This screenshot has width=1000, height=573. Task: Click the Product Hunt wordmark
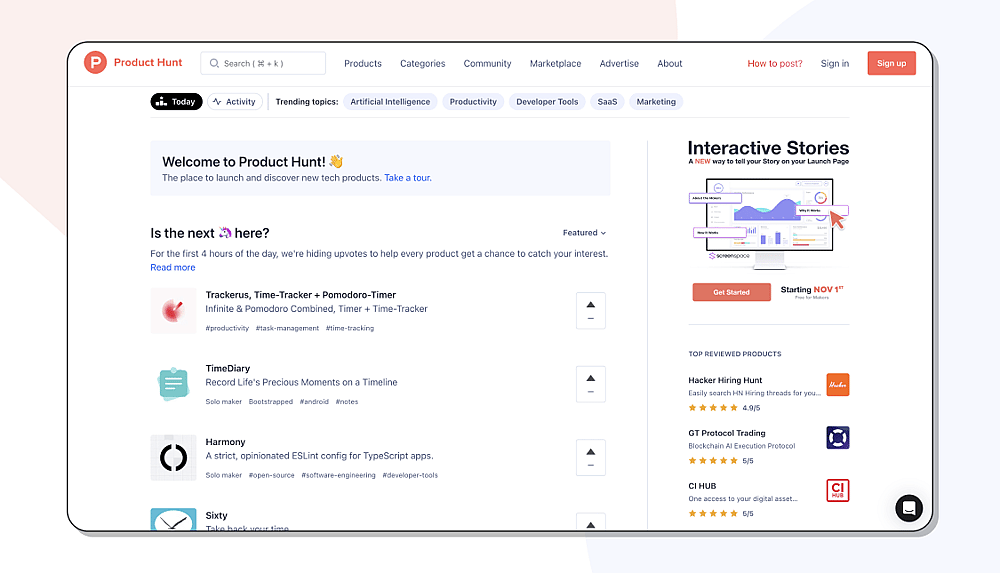(148, 63)
